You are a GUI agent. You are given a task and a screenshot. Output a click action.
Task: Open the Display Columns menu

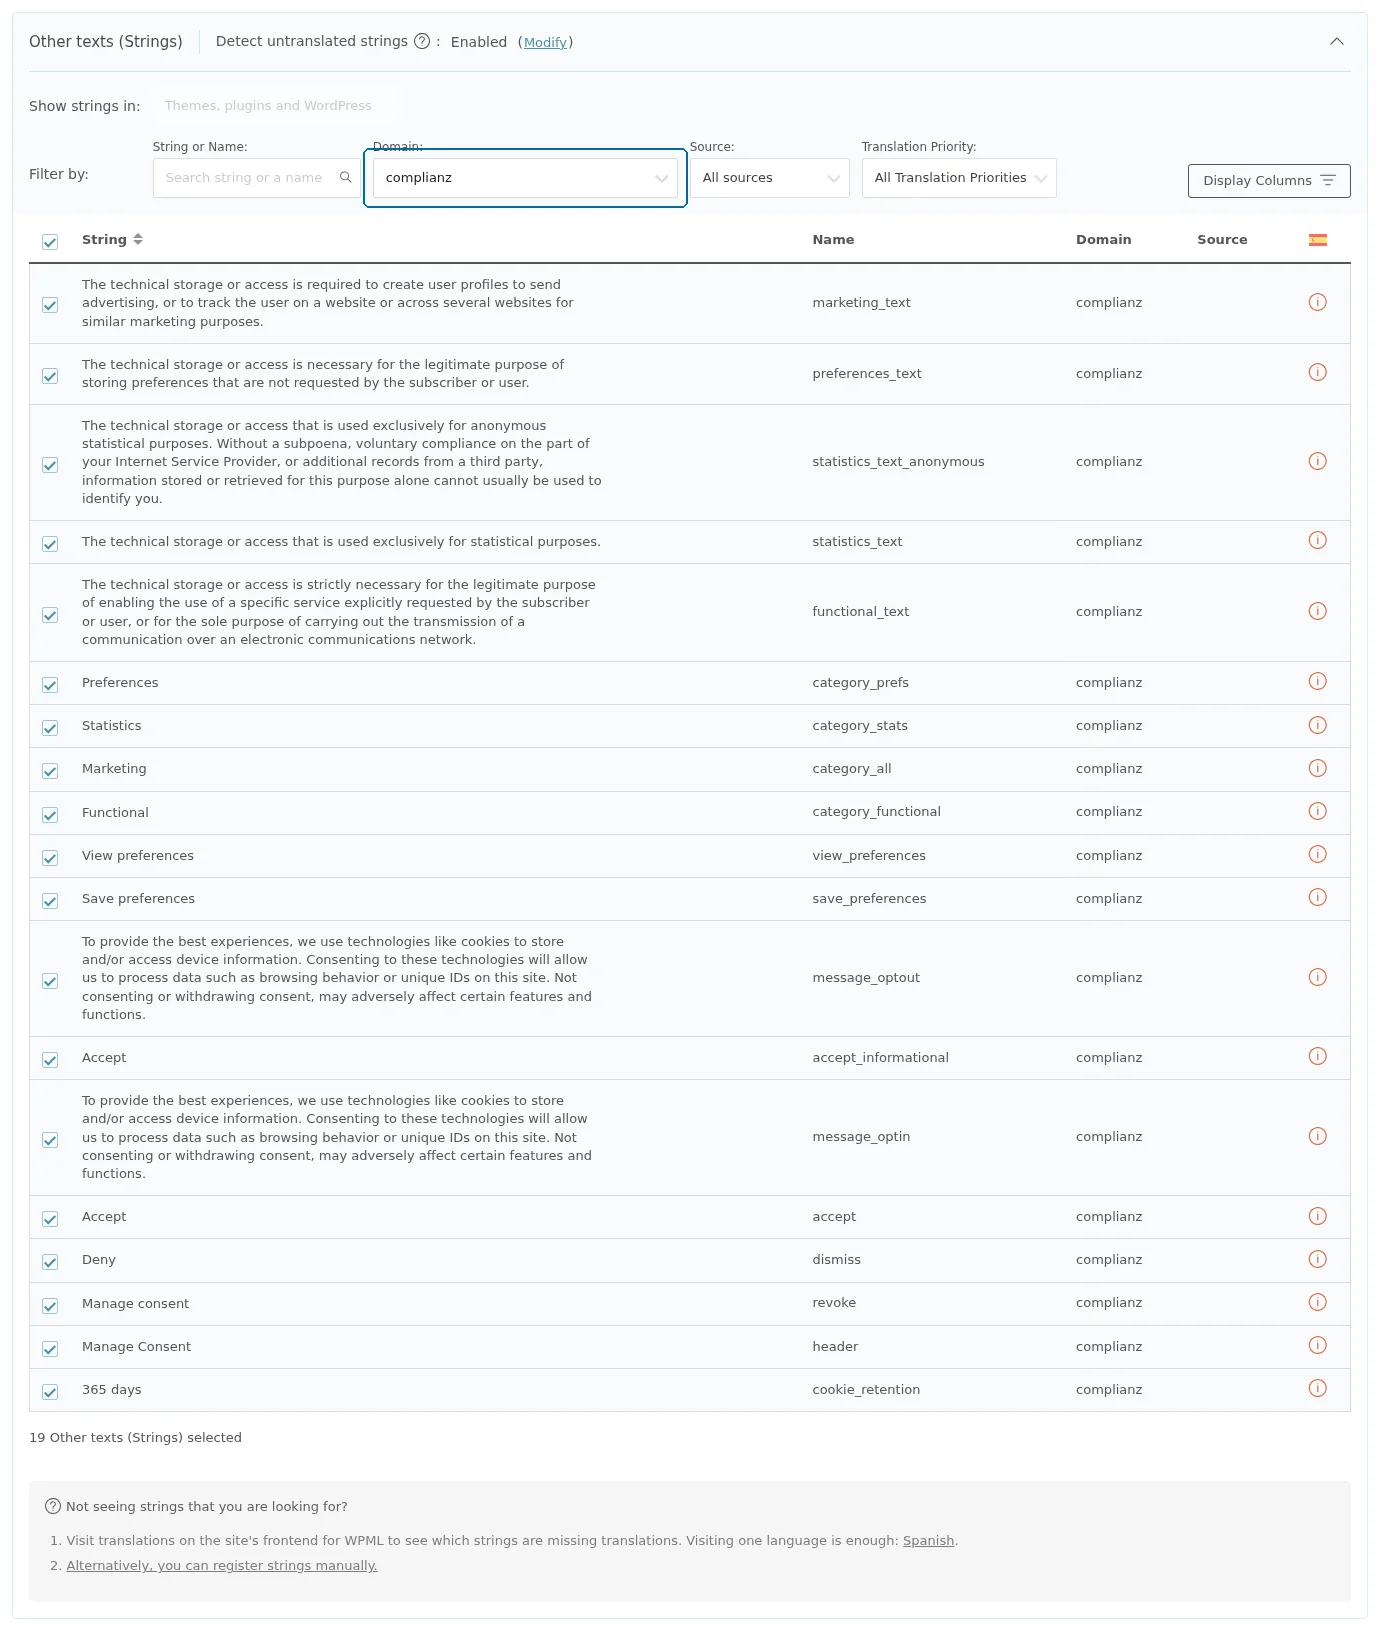(x=1269, y=181)
